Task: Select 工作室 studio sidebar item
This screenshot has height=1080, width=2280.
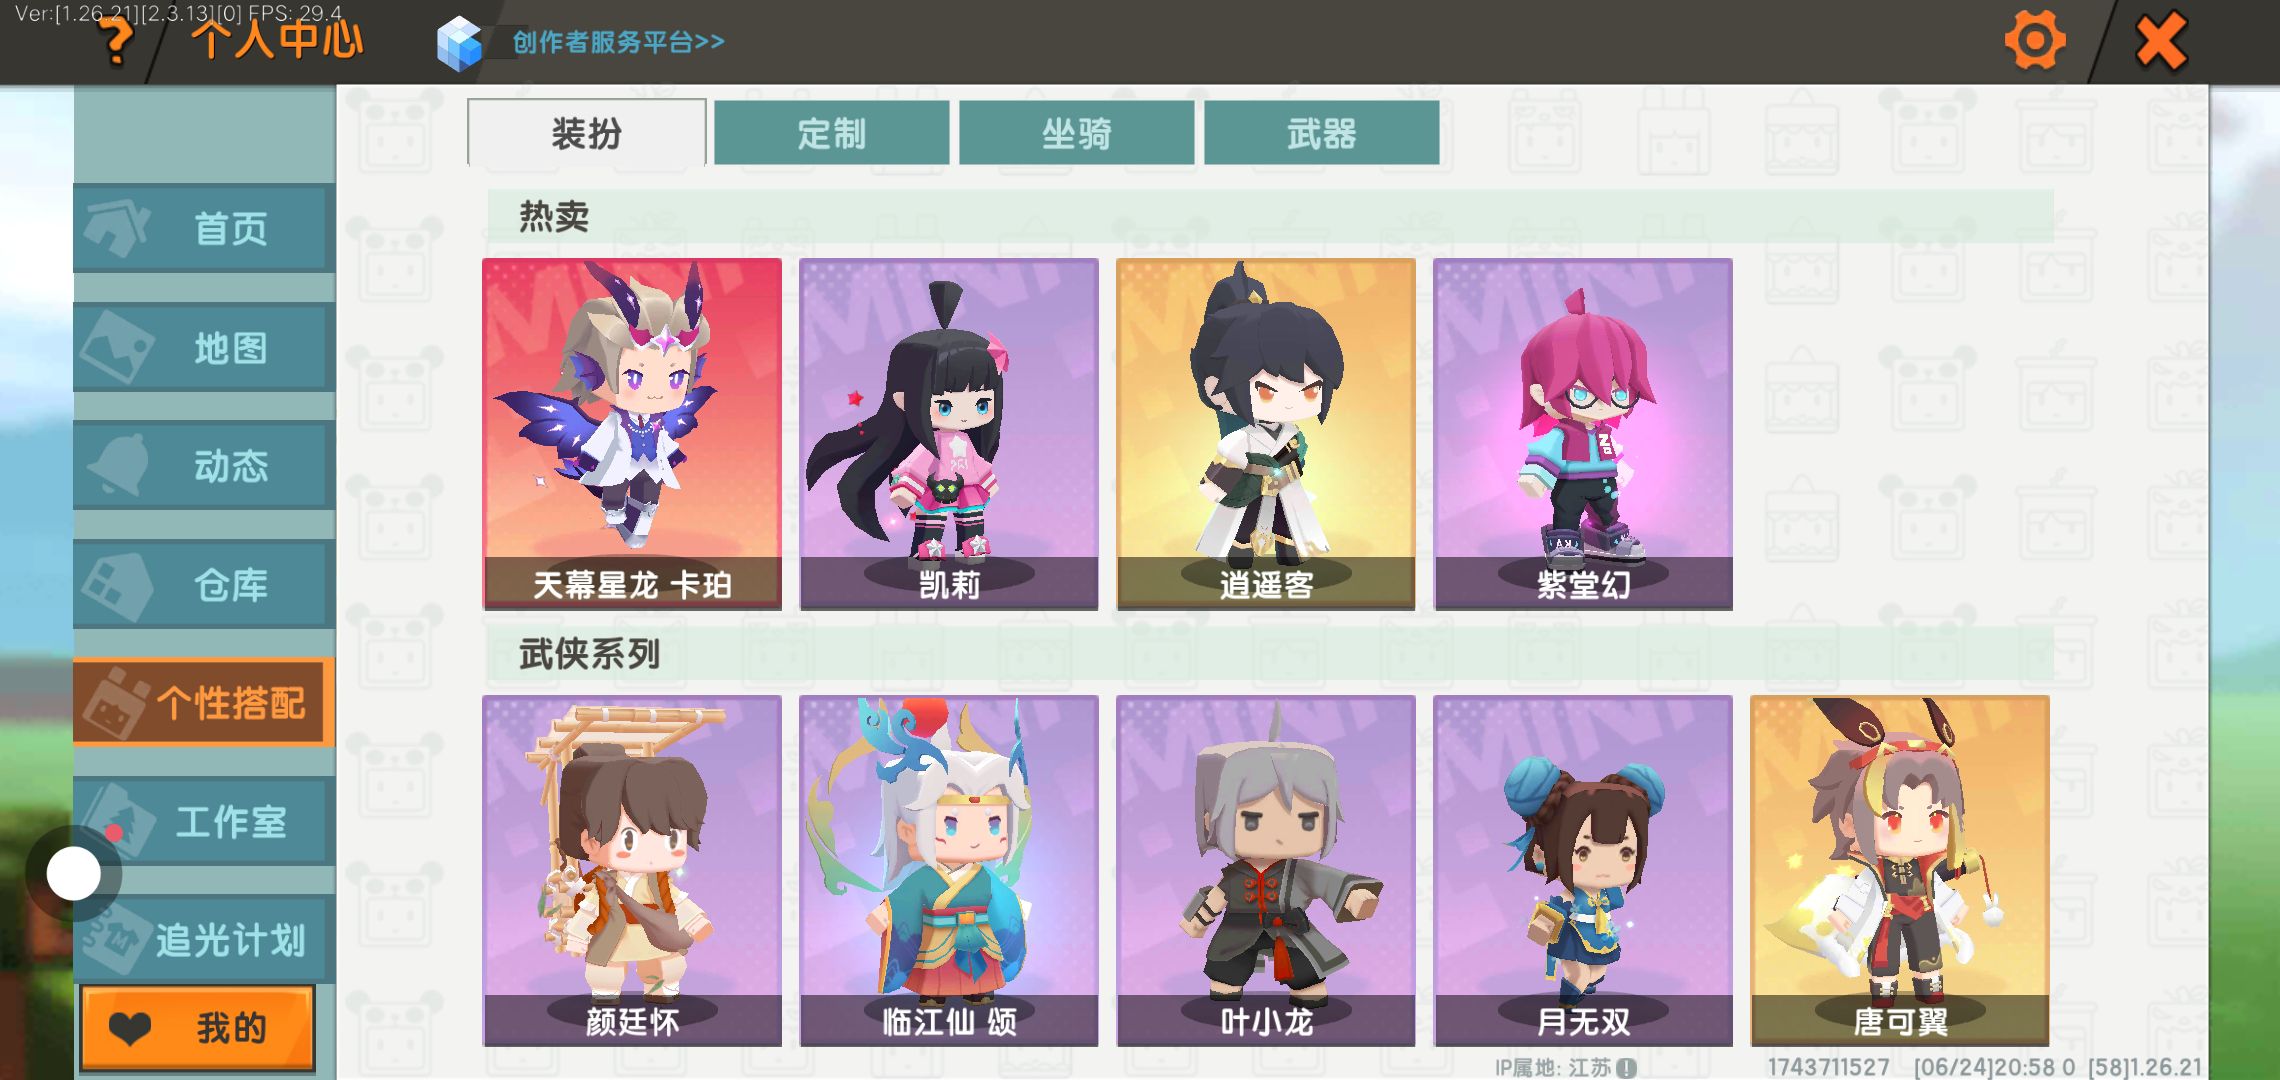Action: coord(204,822)
